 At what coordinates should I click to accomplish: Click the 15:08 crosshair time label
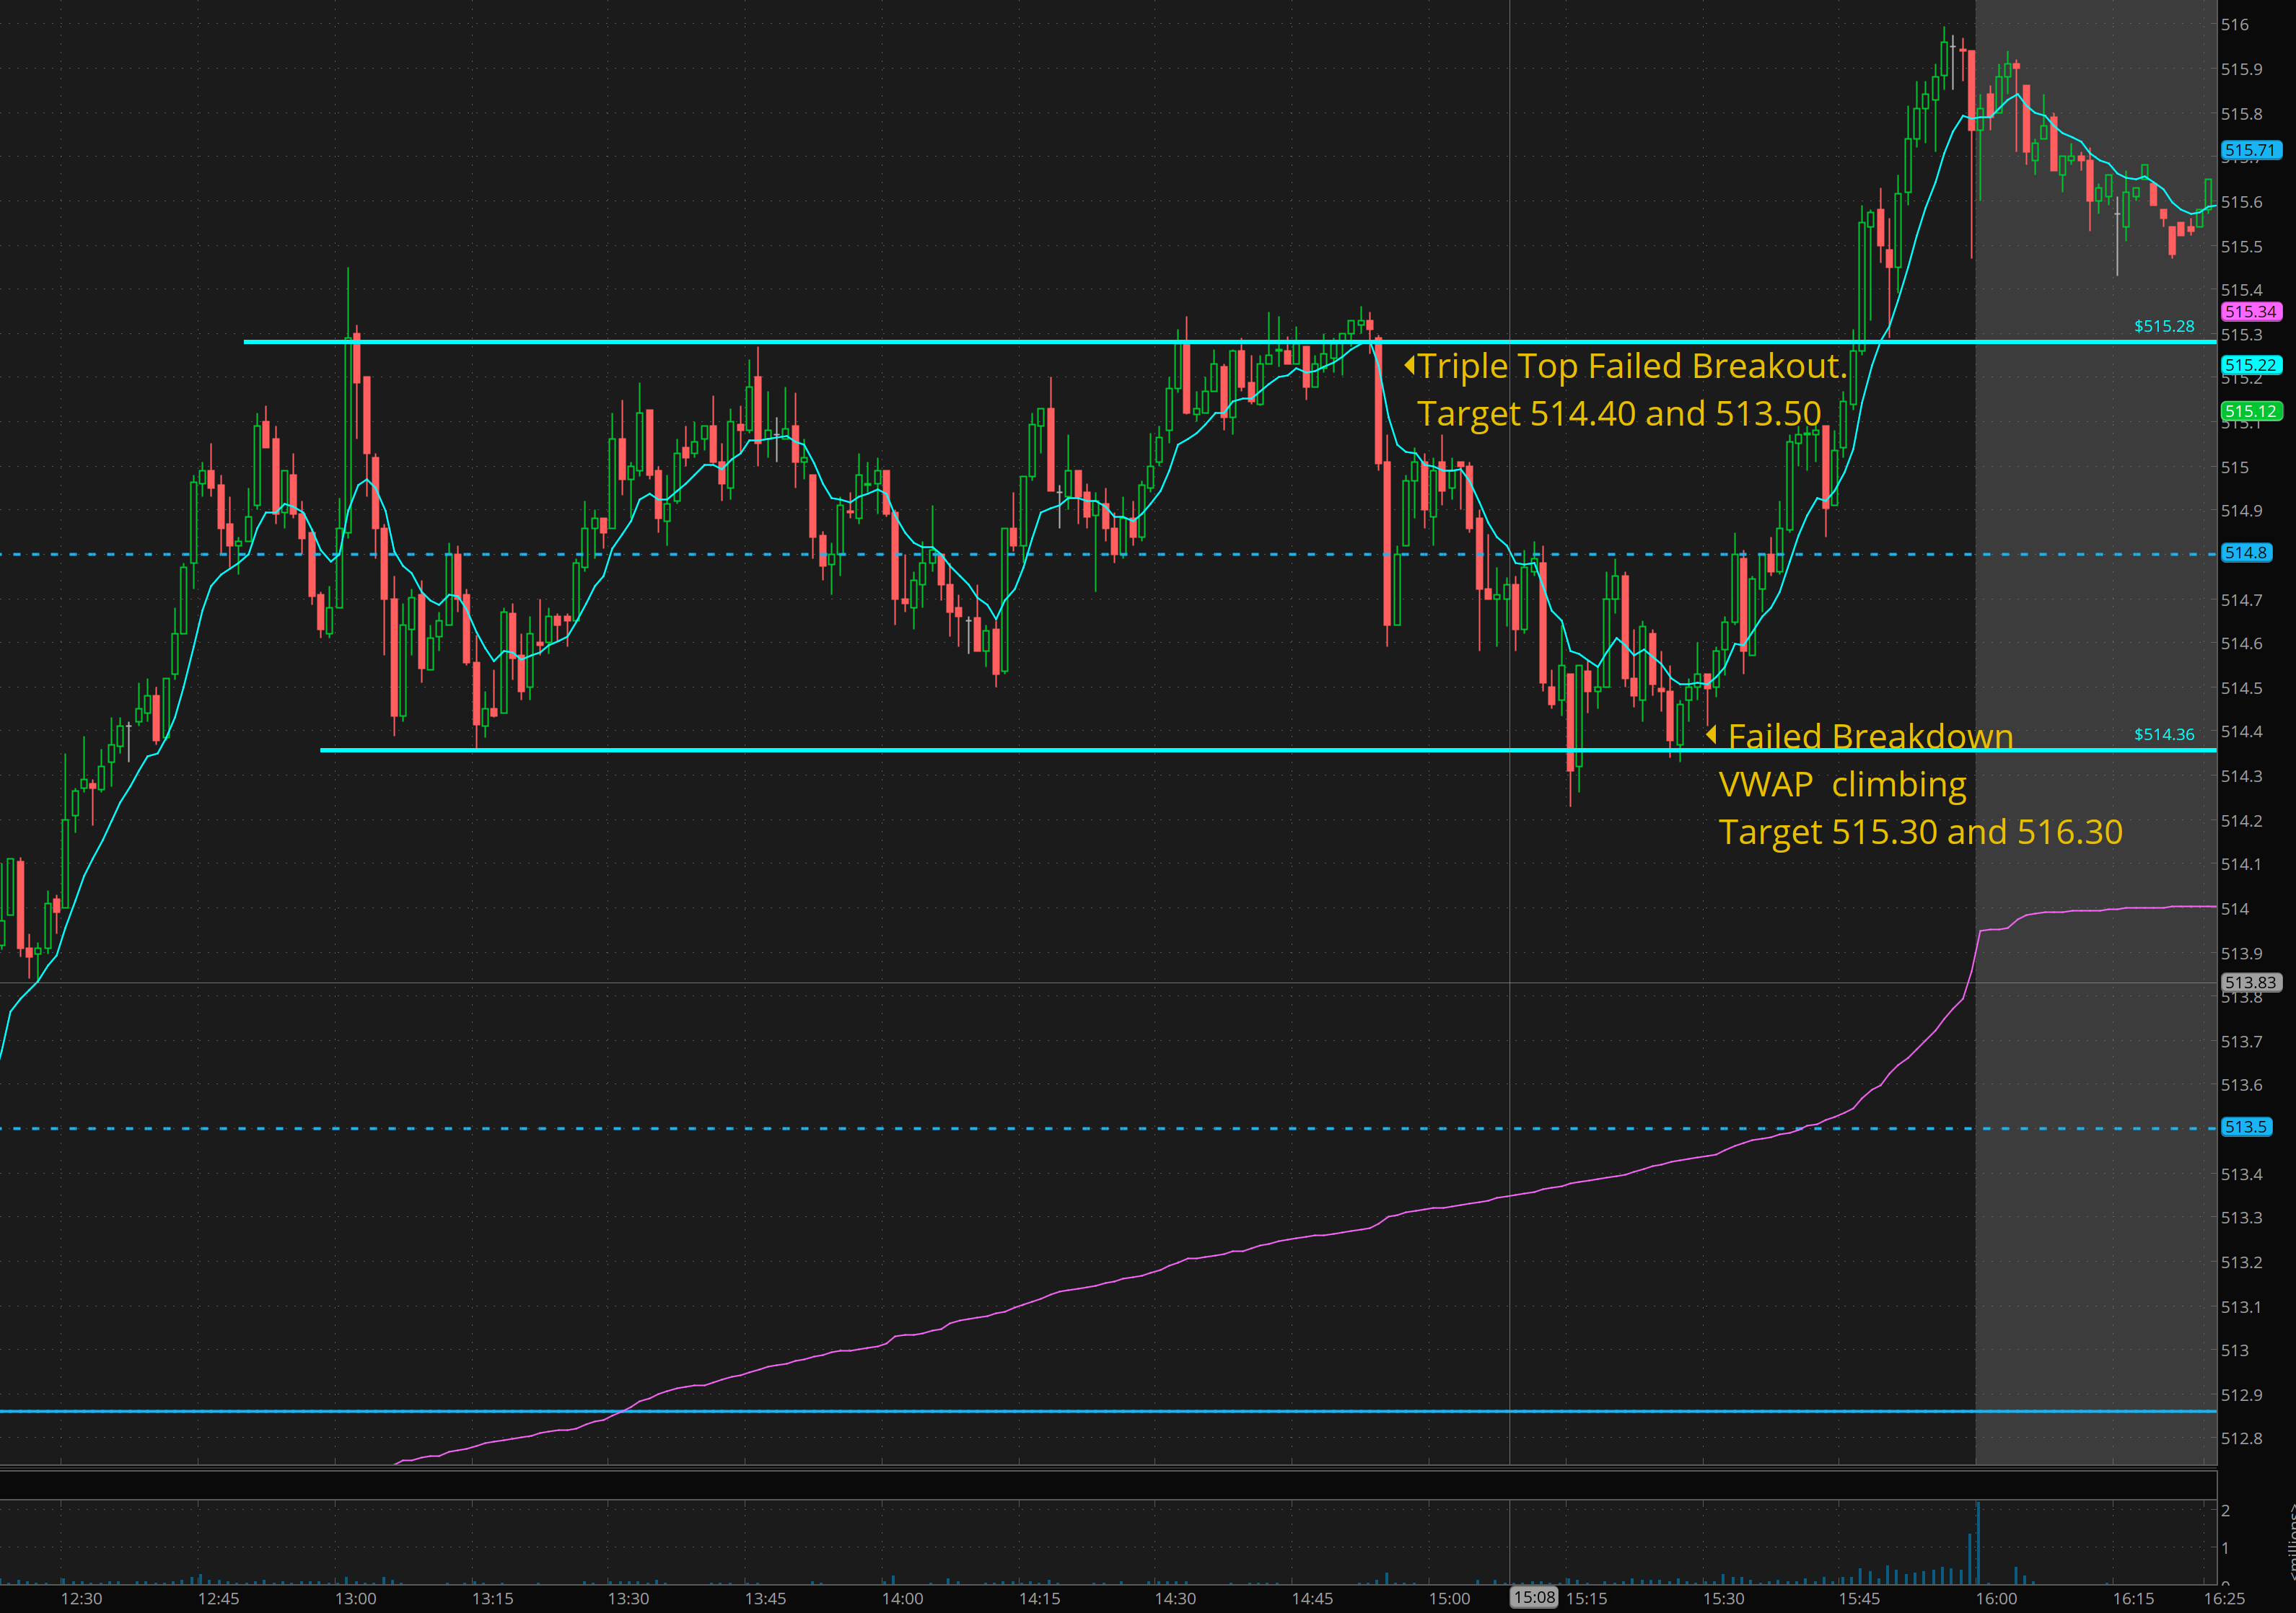pos(1534,1597)
